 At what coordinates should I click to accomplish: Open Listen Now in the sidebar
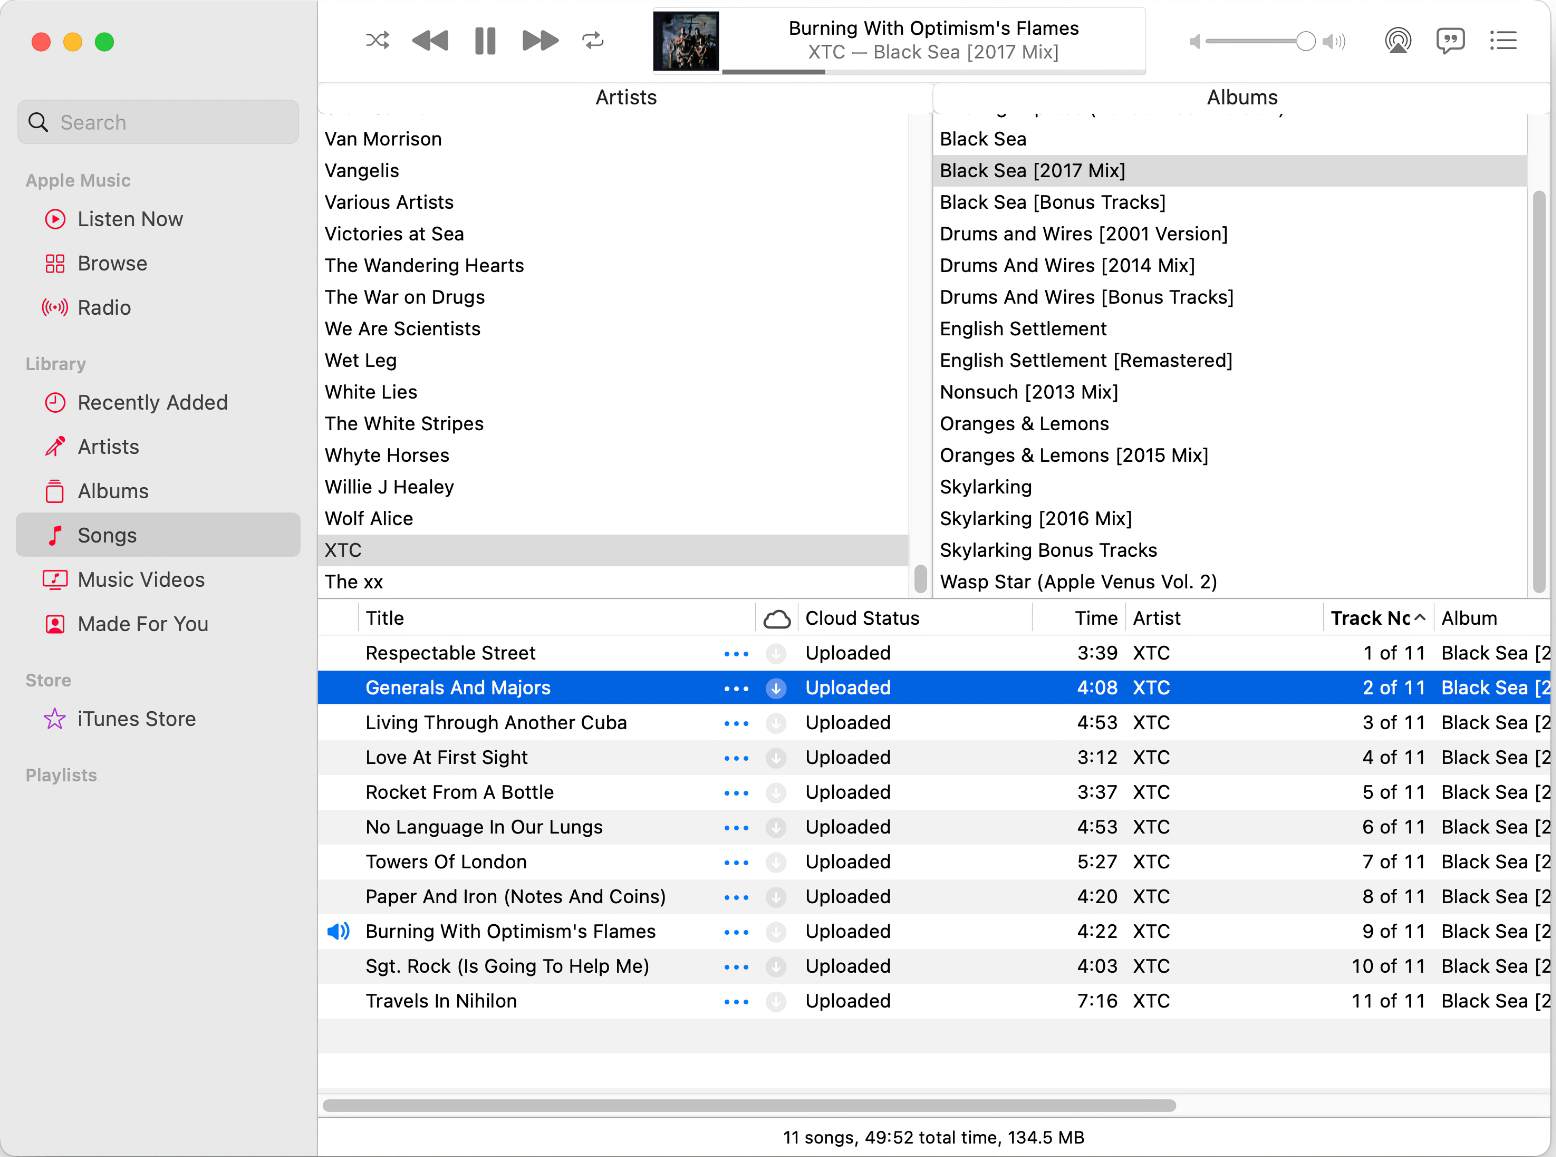click(130, 219)
